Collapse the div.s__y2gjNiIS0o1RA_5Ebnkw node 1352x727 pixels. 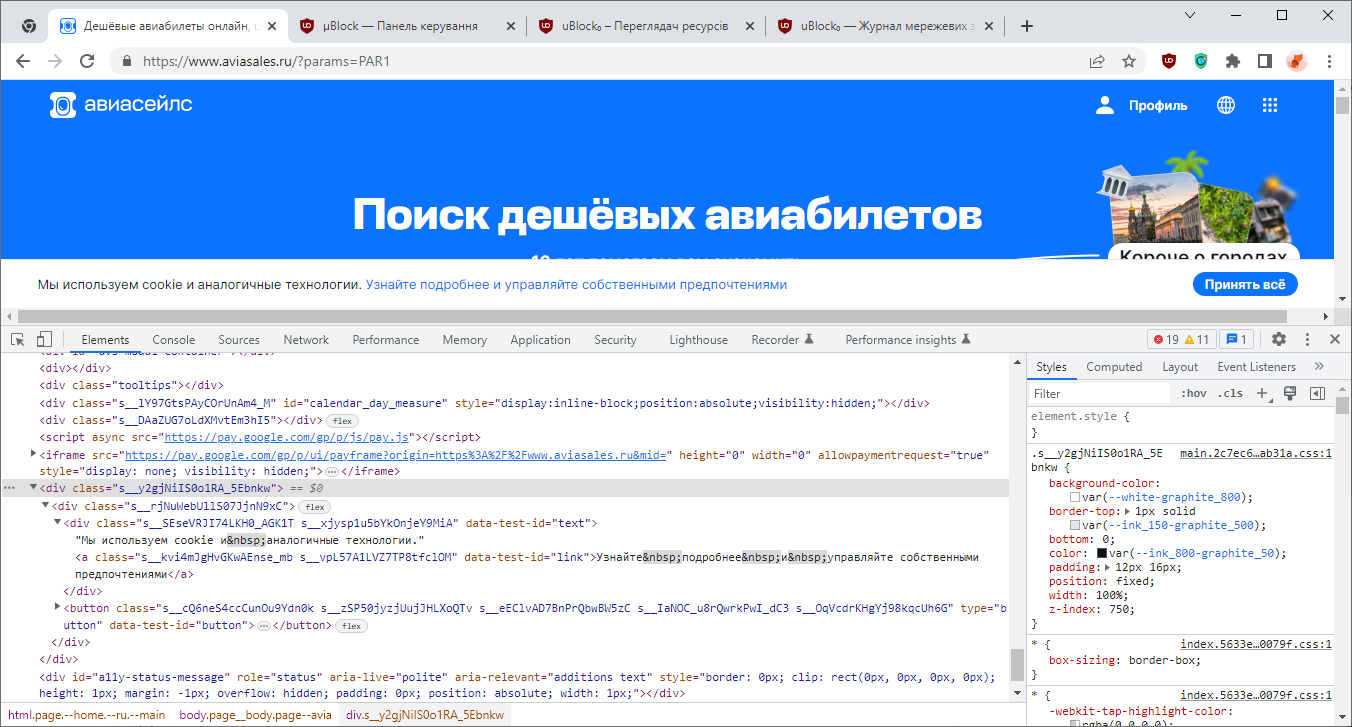coord(33,489)
